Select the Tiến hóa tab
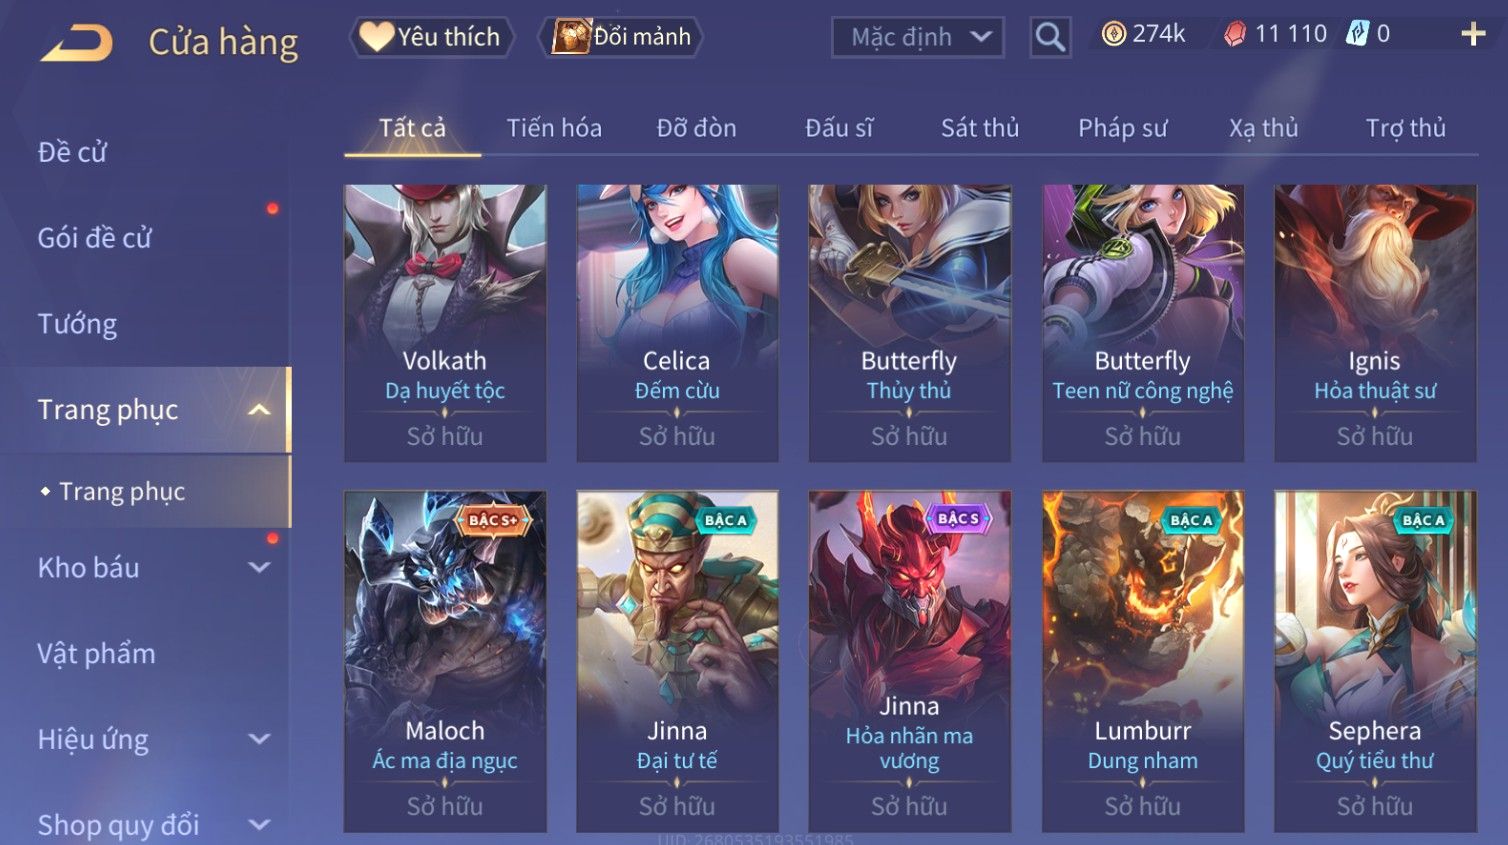This screenshot has height=845, width=1508. 554,128
